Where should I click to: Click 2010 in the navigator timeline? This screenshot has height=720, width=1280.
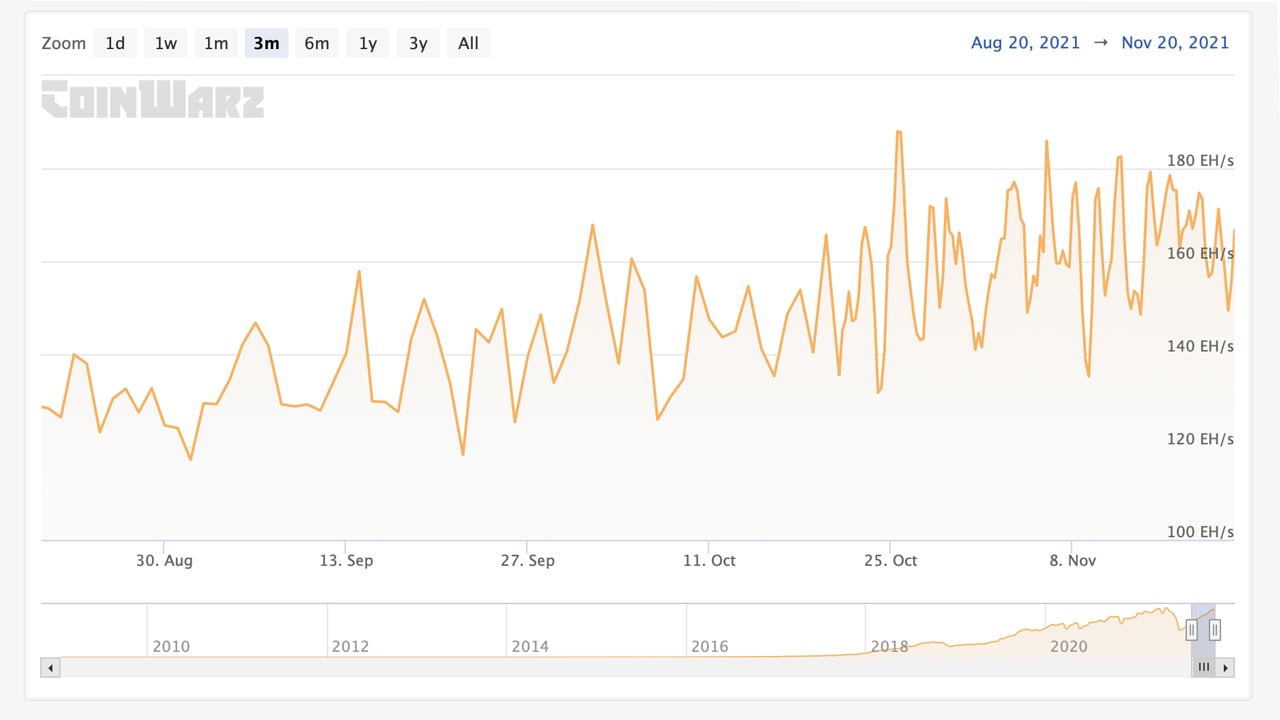point(171,647)
